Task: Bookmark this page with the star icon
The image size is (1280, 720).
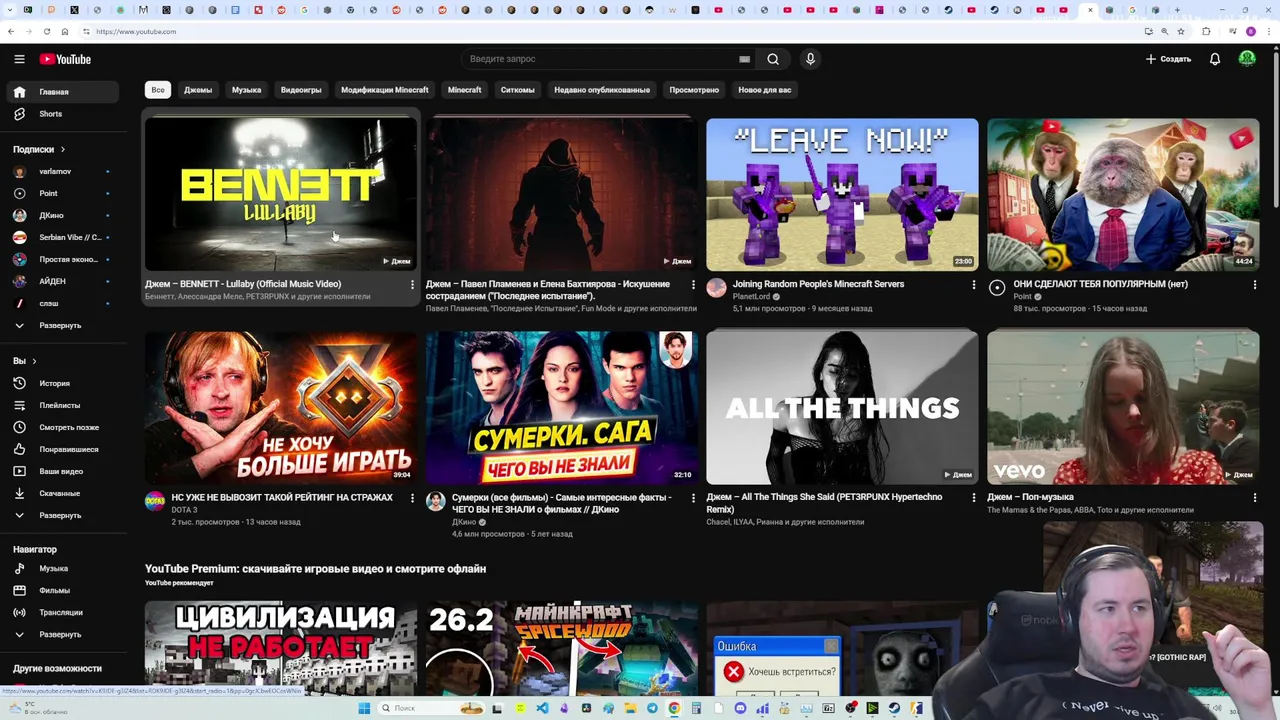Action: [x=1181, y=31]
